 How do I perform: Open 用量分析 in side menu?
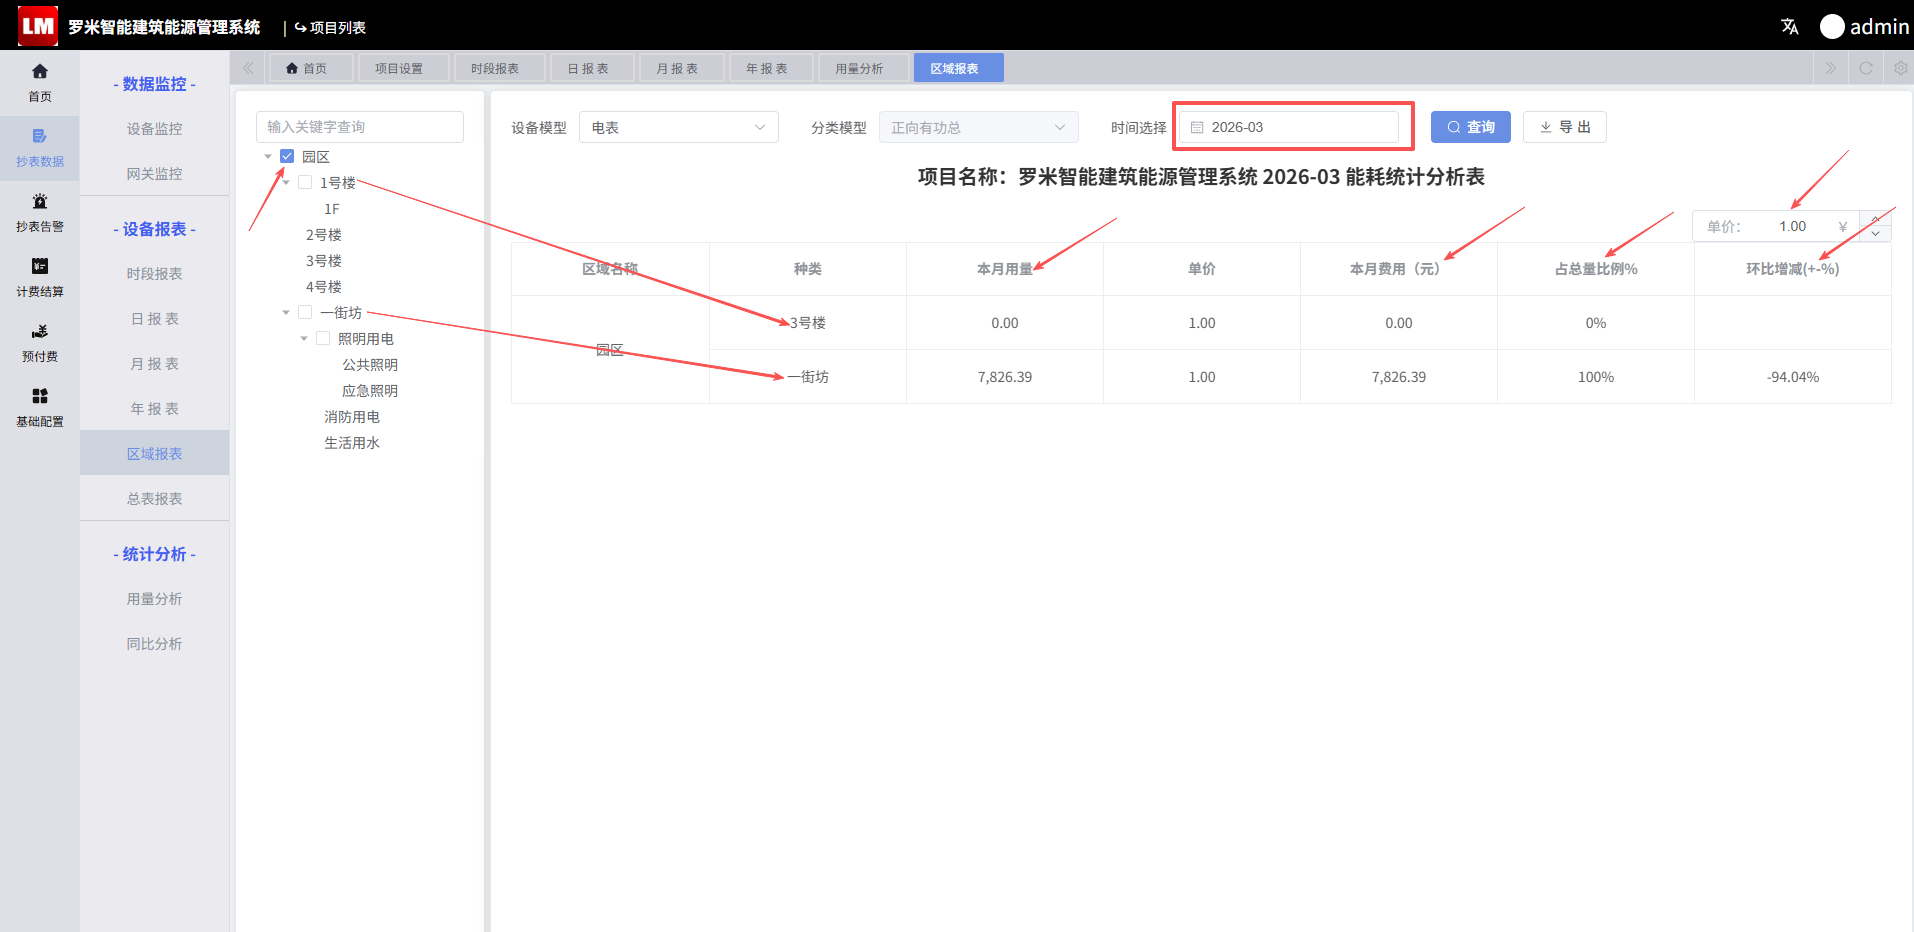155,598
